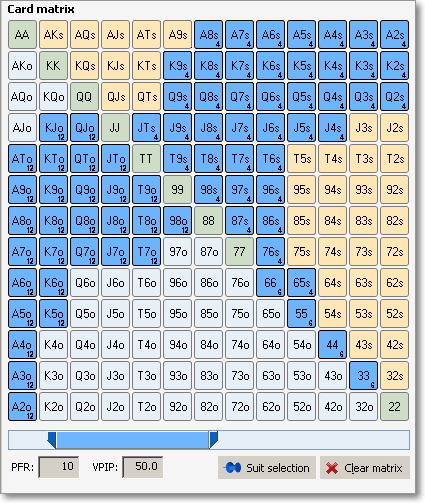
Task: Click the PFR value field
Action: point(59,467)
